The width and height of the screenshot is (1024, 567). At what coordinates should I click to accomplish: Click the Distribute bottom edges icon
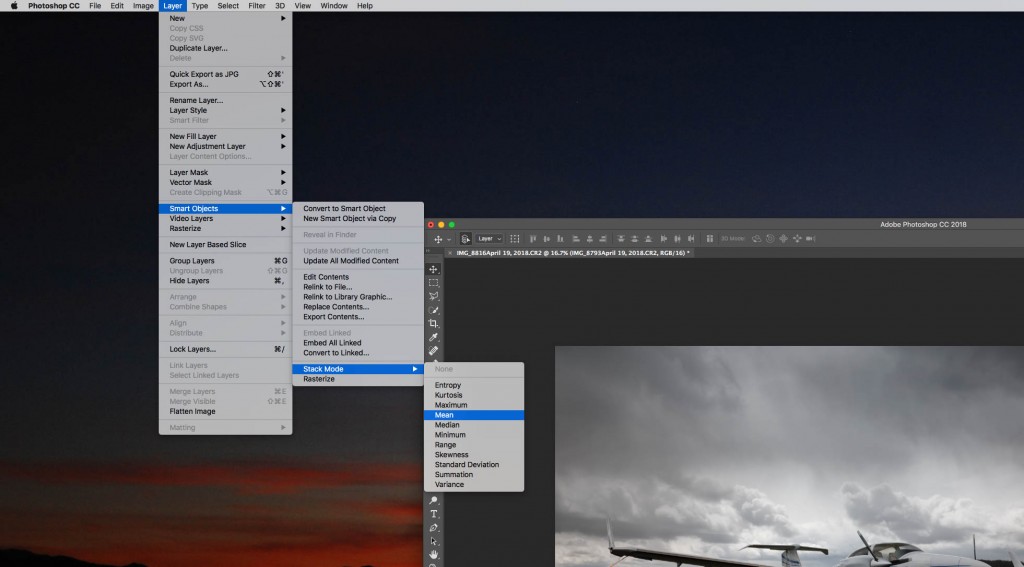pyautogui.click(x=648, y=238)
